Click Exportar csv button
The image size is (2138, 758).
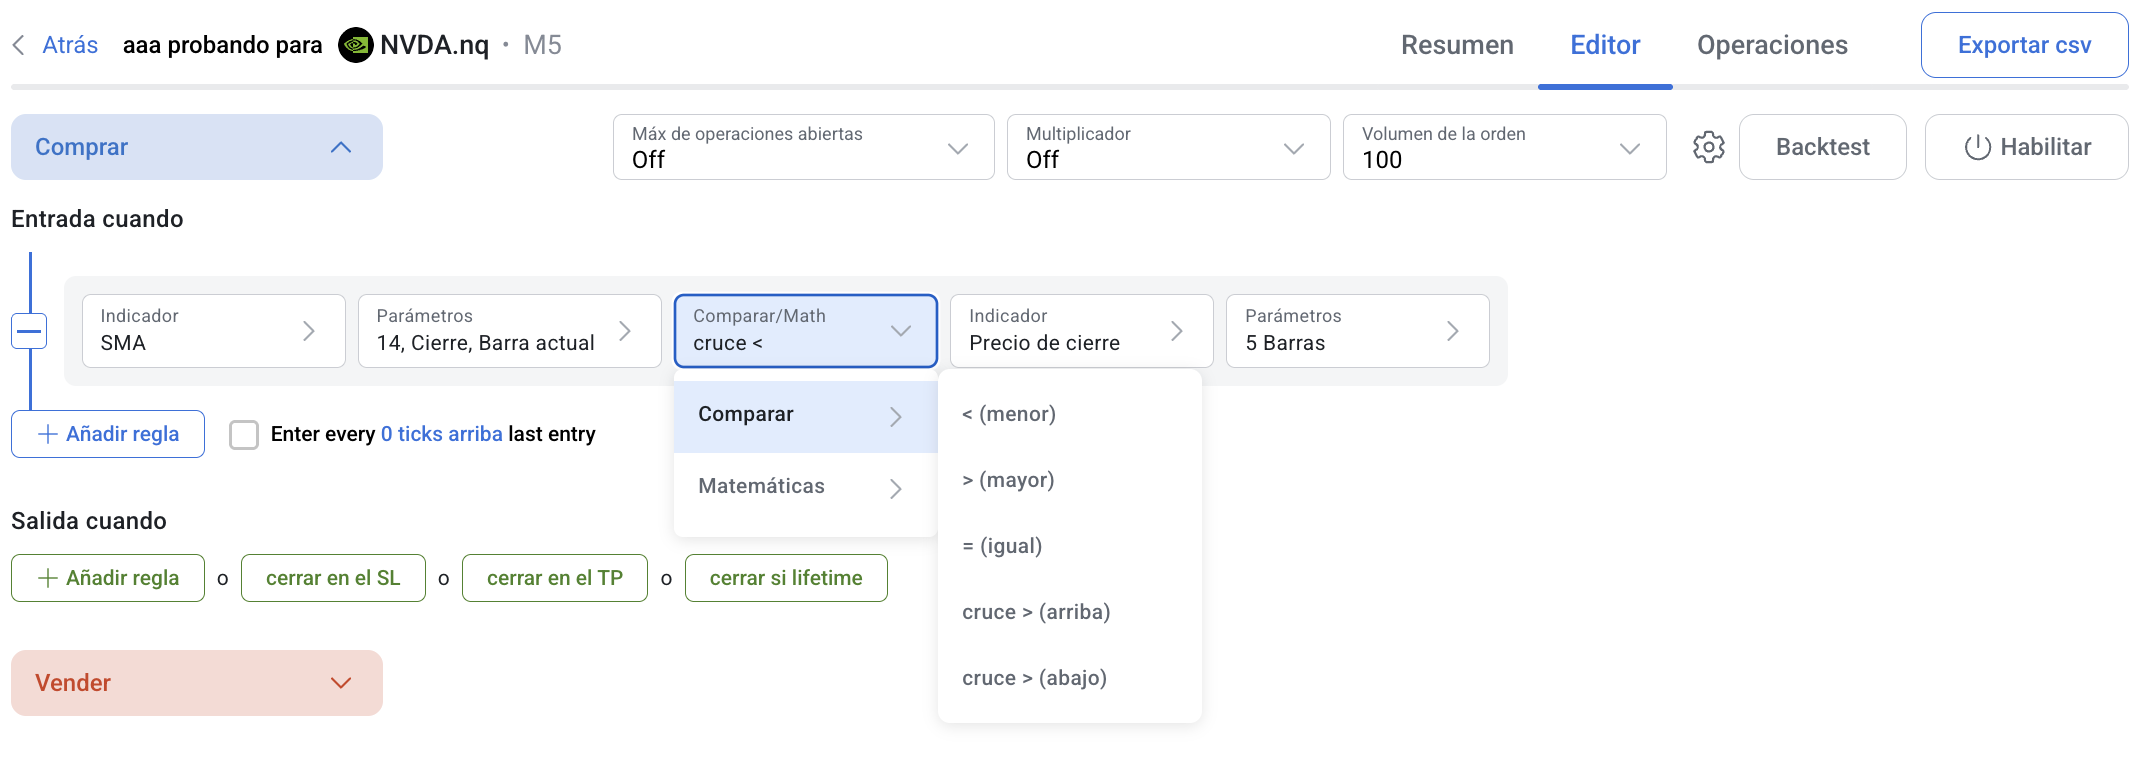coord(2024,45)
